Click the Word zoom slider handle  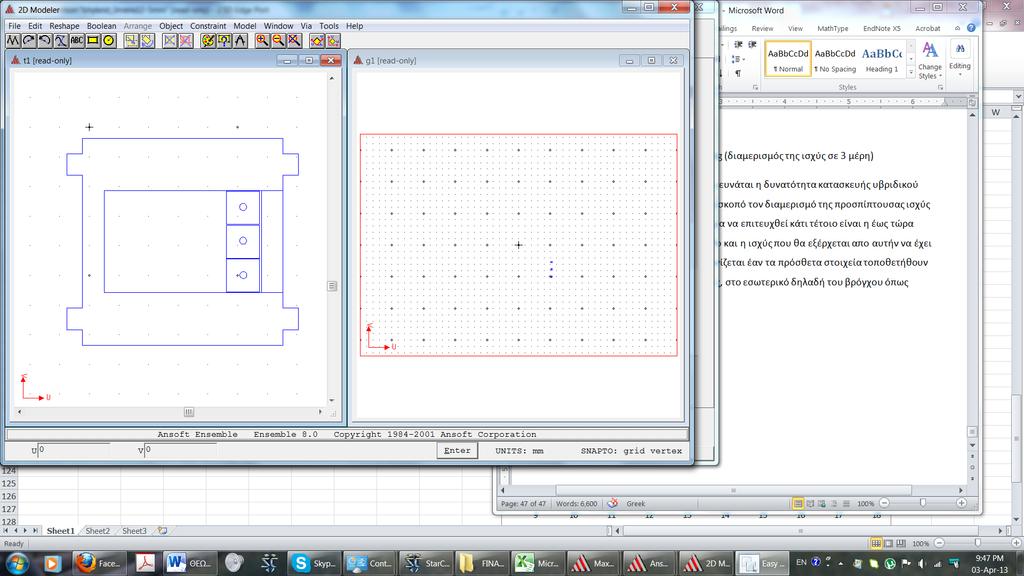[x=923, y=503]
